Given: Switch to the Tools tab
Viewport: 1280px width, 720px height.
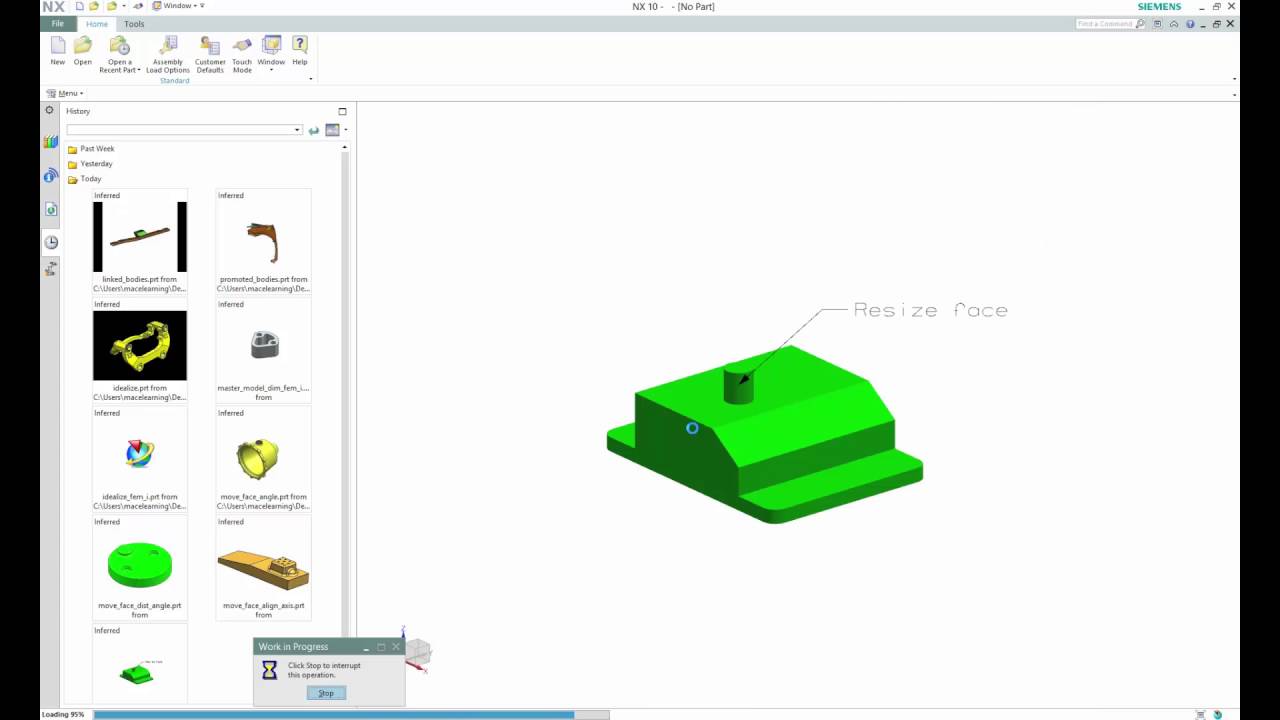Looking at the screenshot, I should (x=134, y=24).
